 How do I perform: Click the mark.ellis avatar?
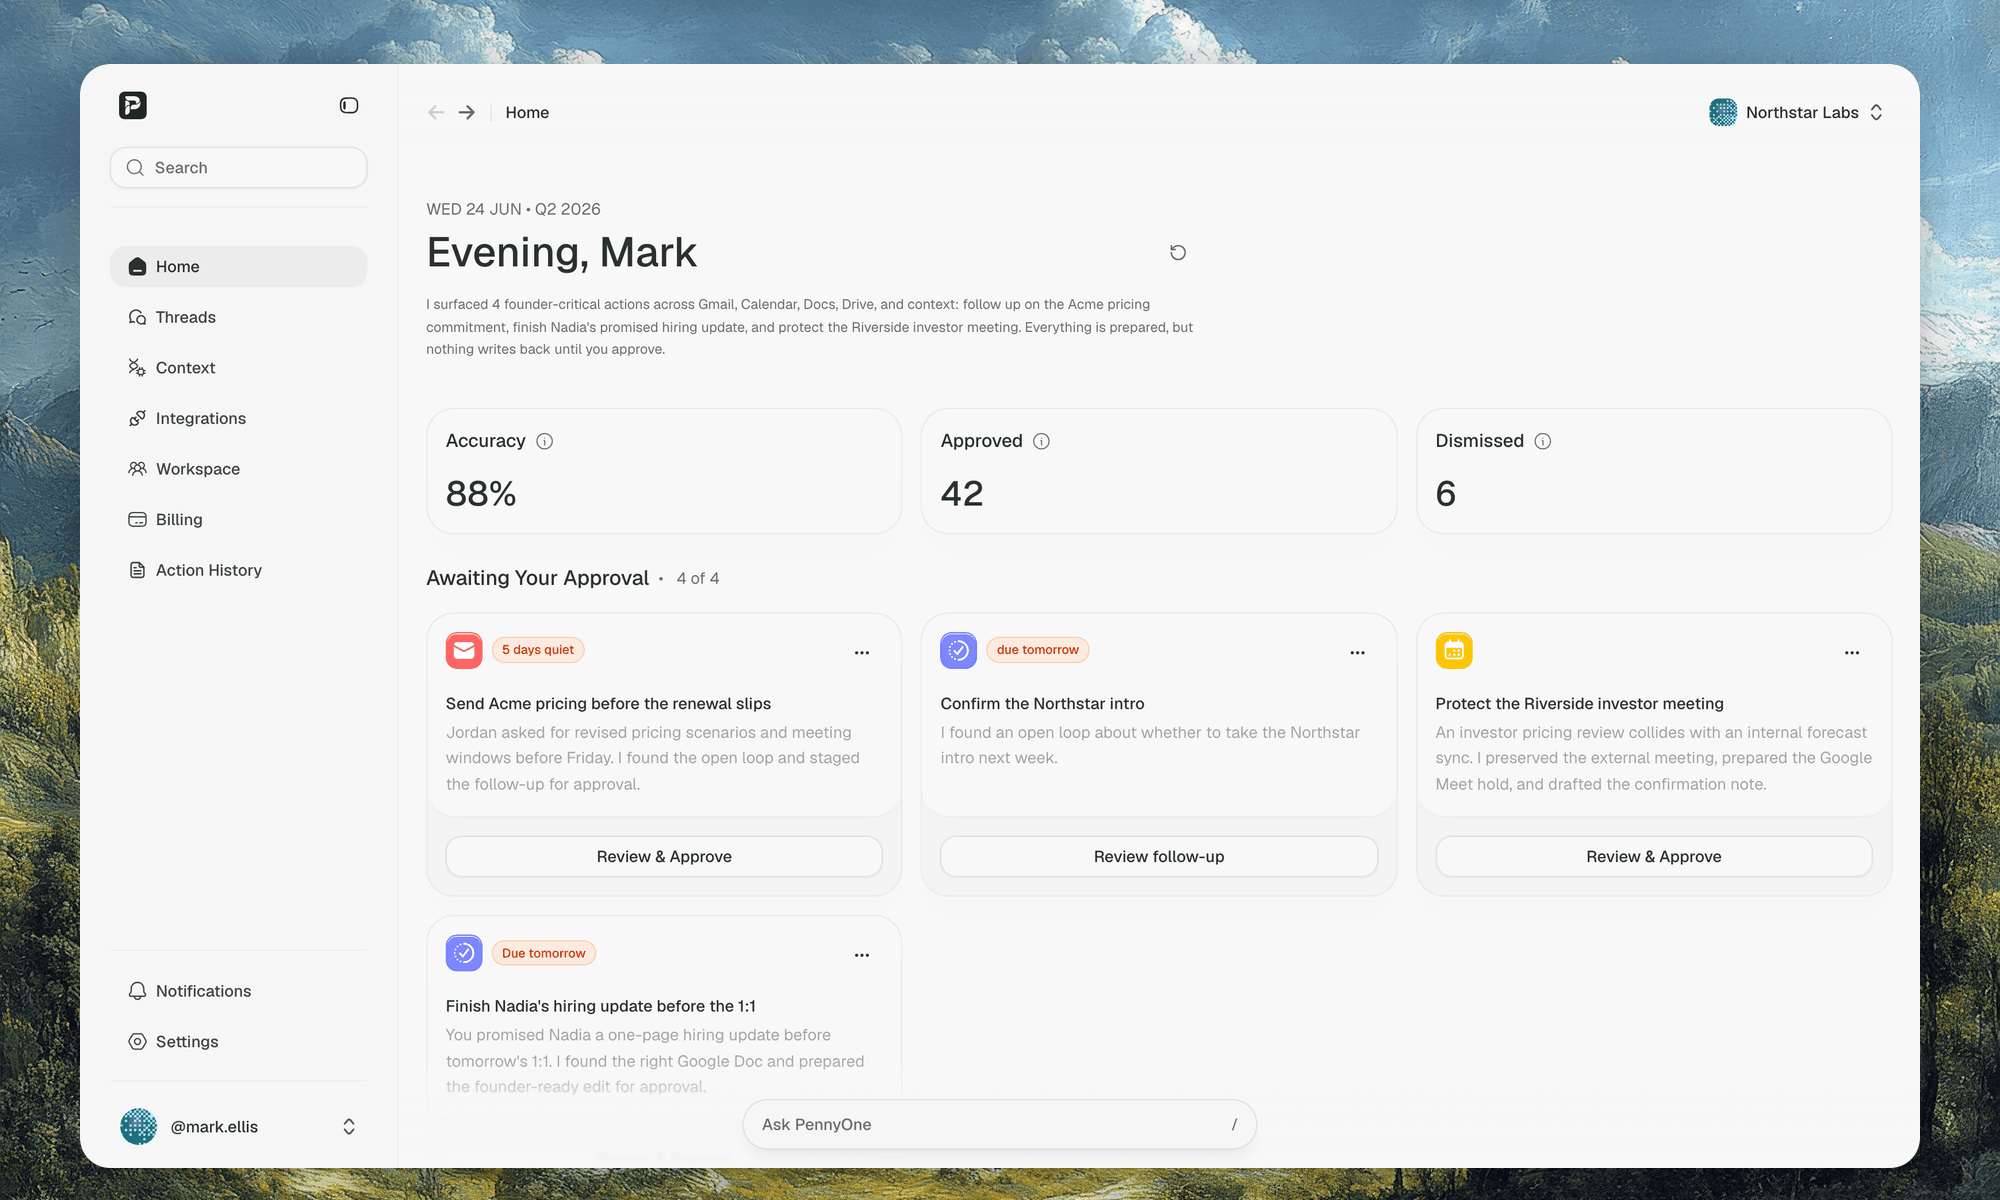pyautogui.click(x=139, y=1127)
